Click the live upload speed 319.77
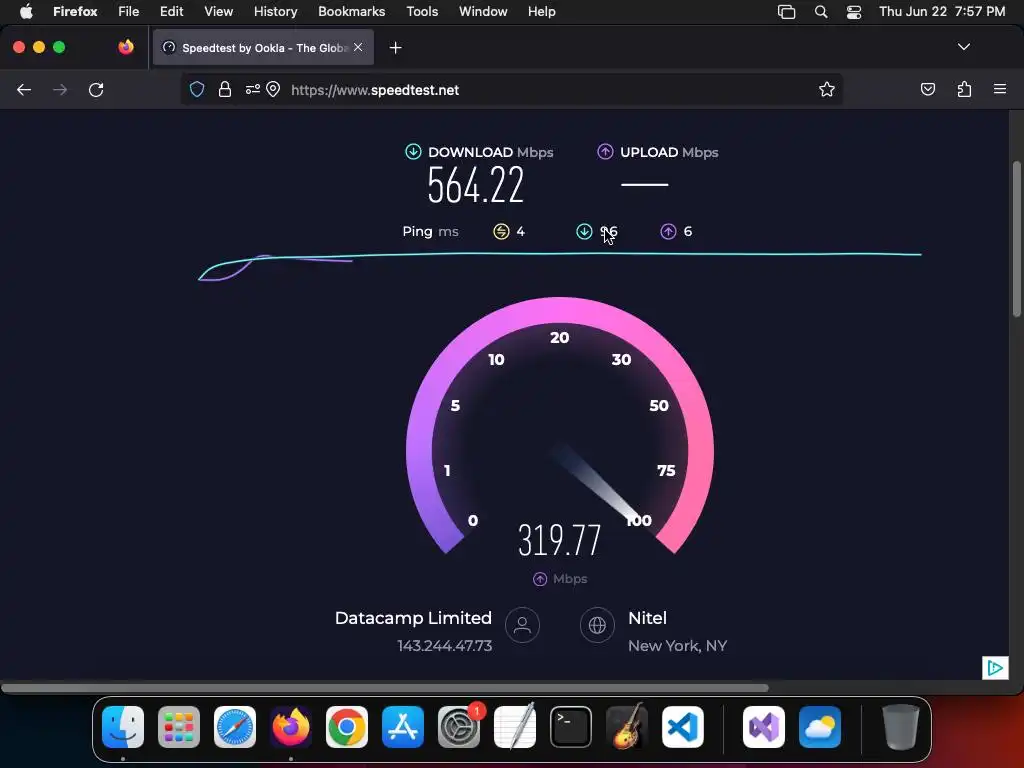1024x768 pixels. pyautogui.click(x=559, y=540)
